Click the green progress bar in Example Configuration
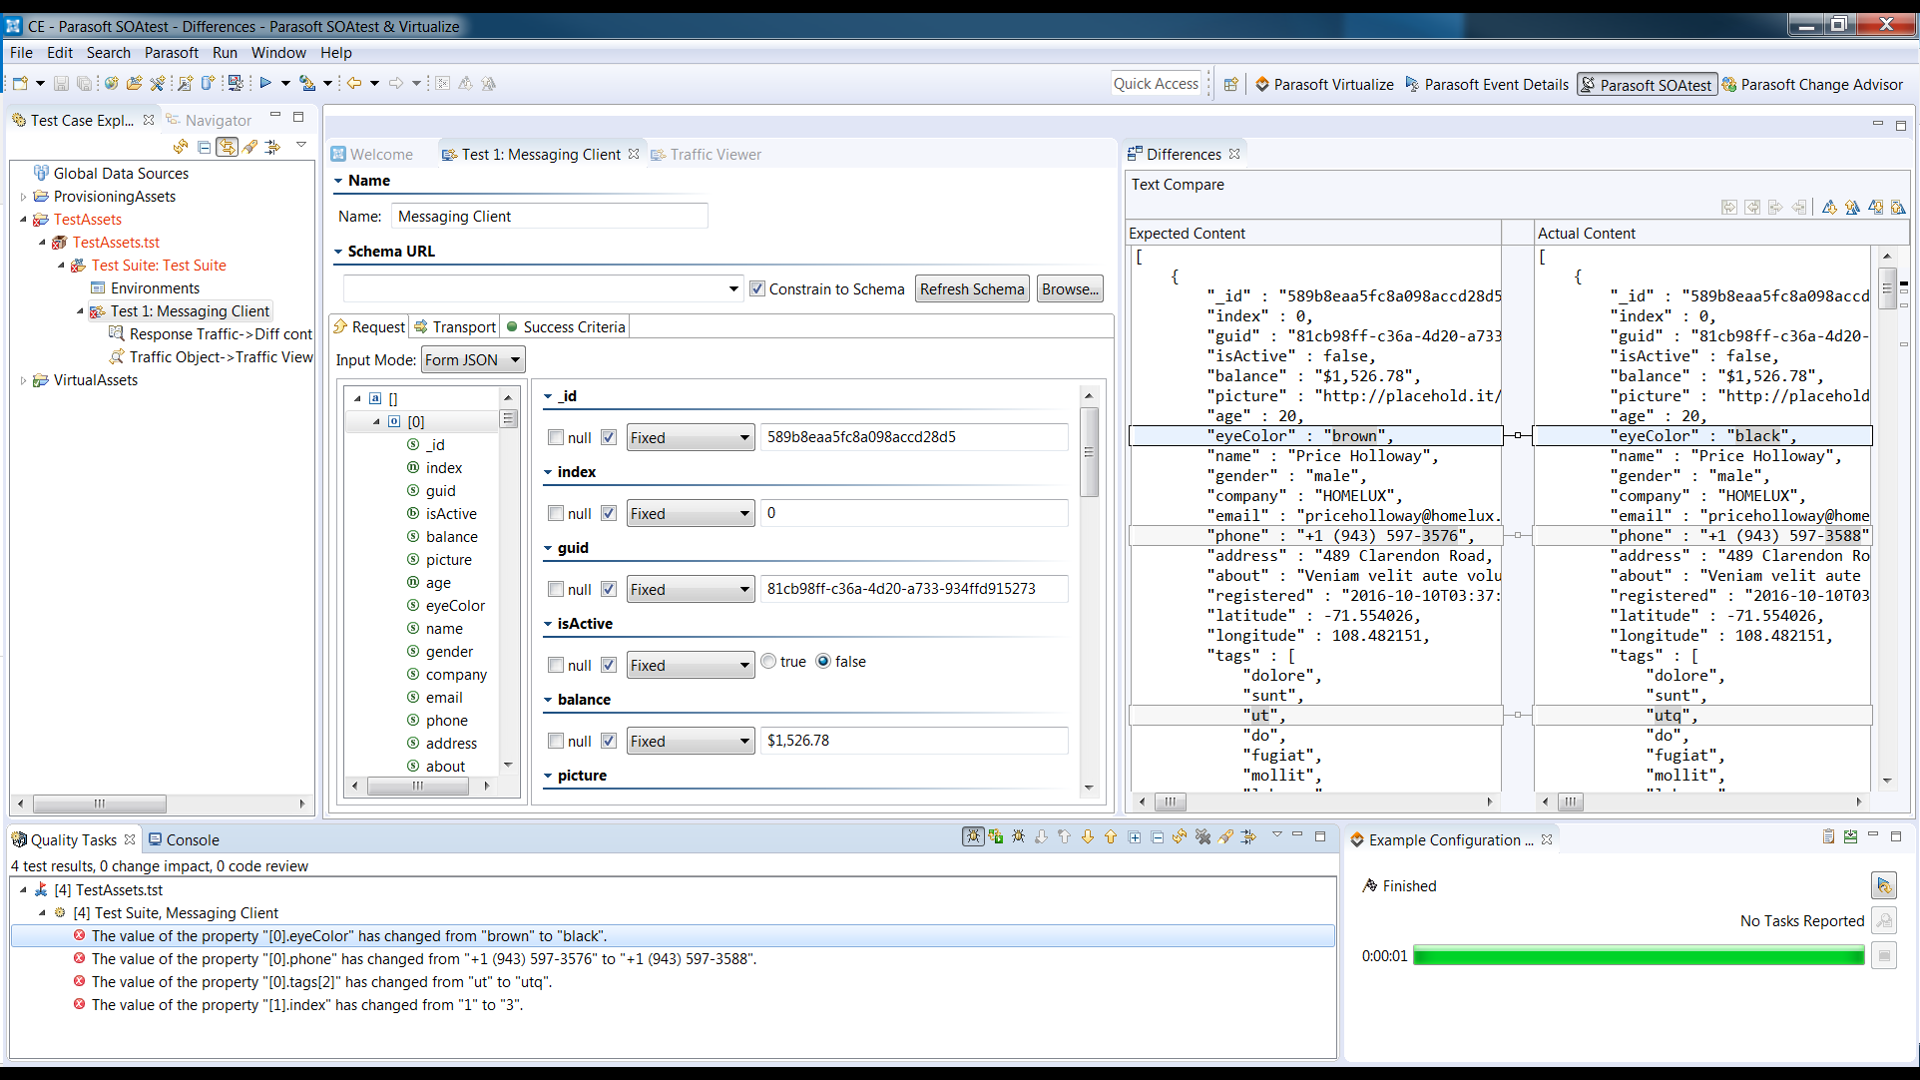The height and width of the screenshot is (1080, 1920). pyautogui.click(x=1634, y=956)
